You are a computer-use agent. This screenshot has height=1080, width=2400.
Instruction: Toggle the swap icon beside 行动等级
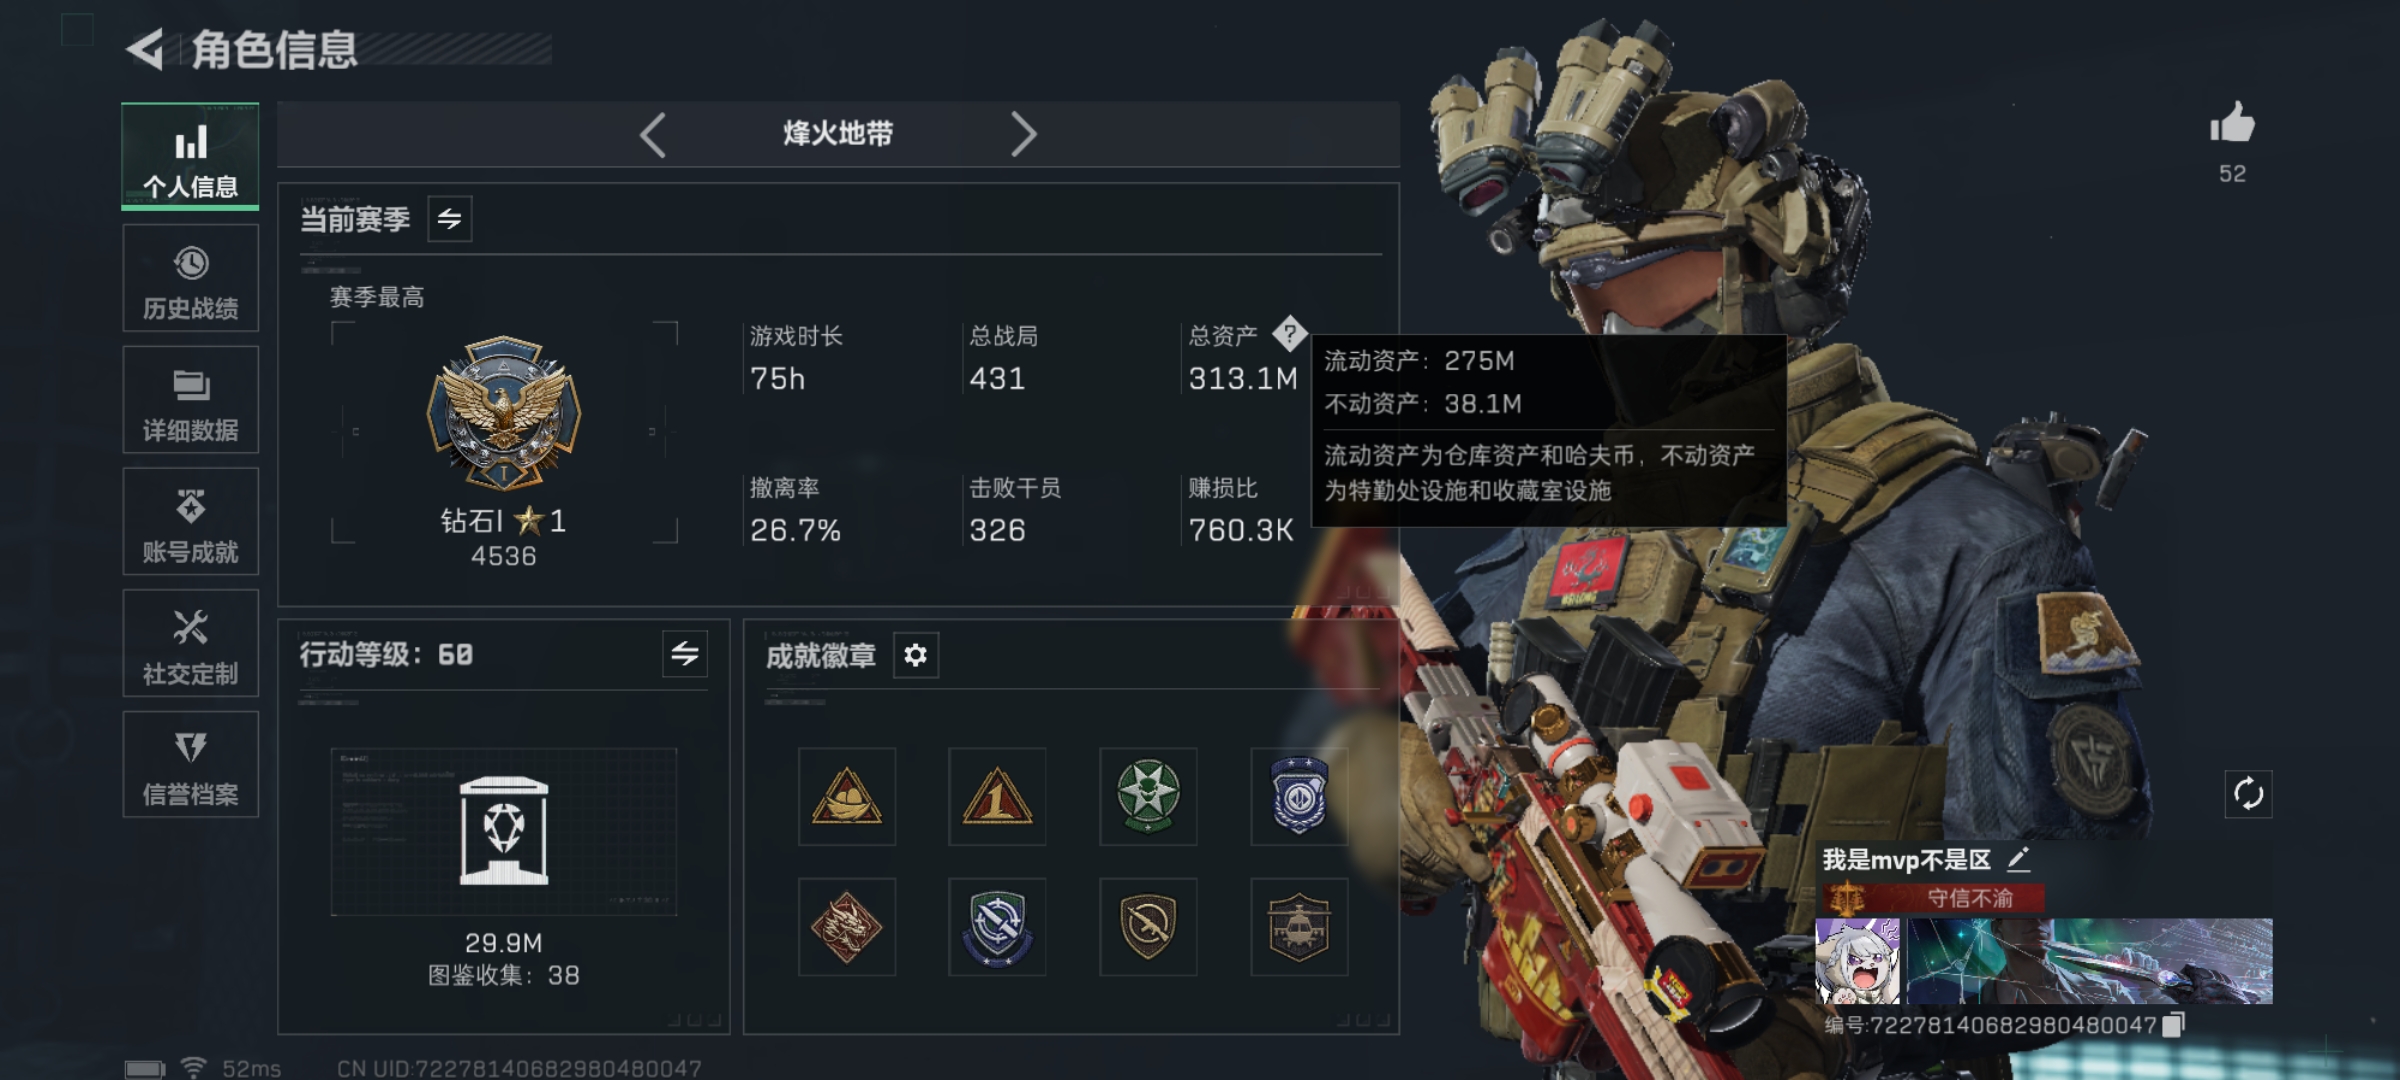[685, 654]
